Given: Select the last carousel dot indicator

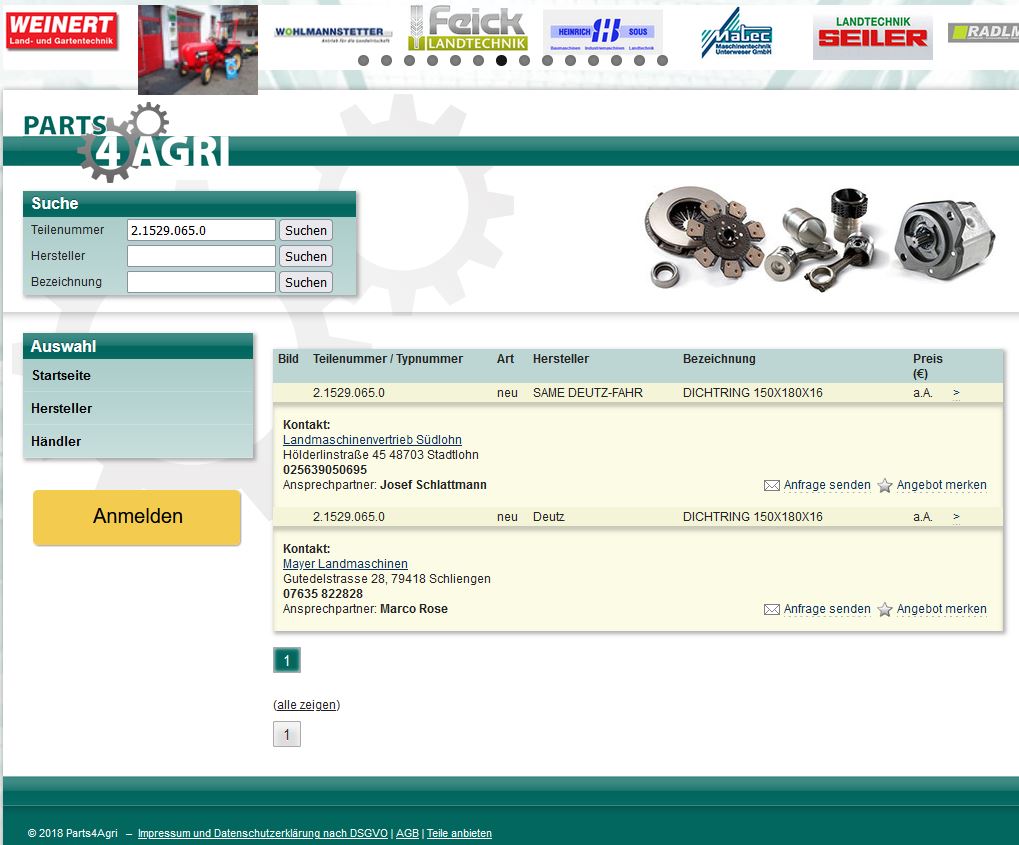Looking at the screenshot, I should tap(662, 61).
